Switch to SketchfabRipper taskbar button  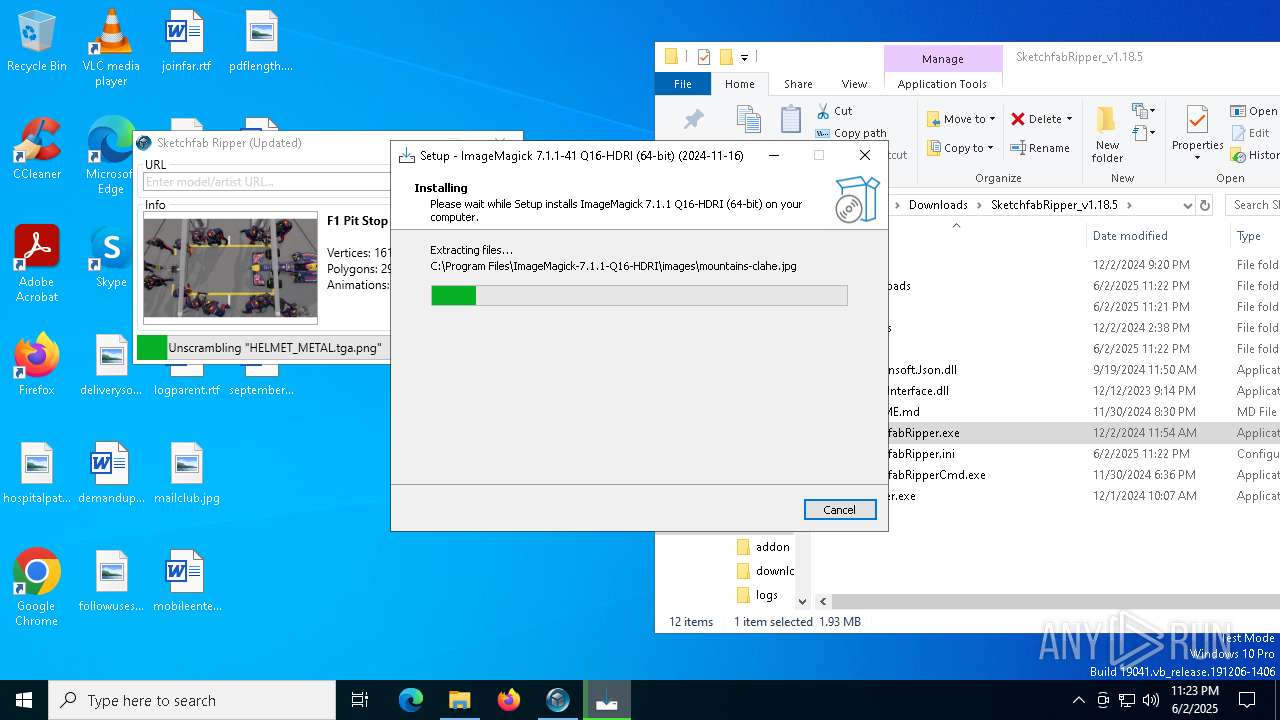tap(558, 700)
